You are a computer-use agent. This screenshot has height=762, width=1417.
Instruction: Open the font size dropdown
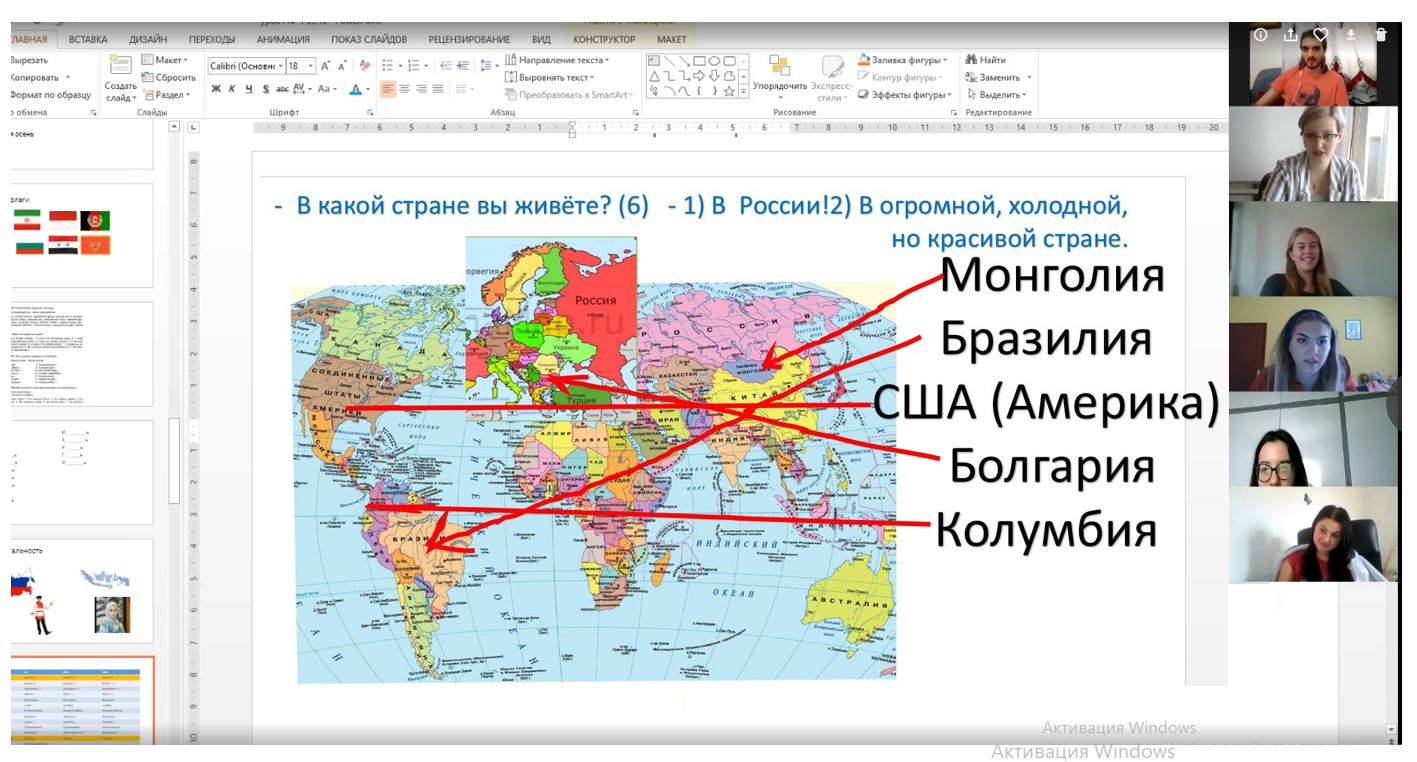312,66
